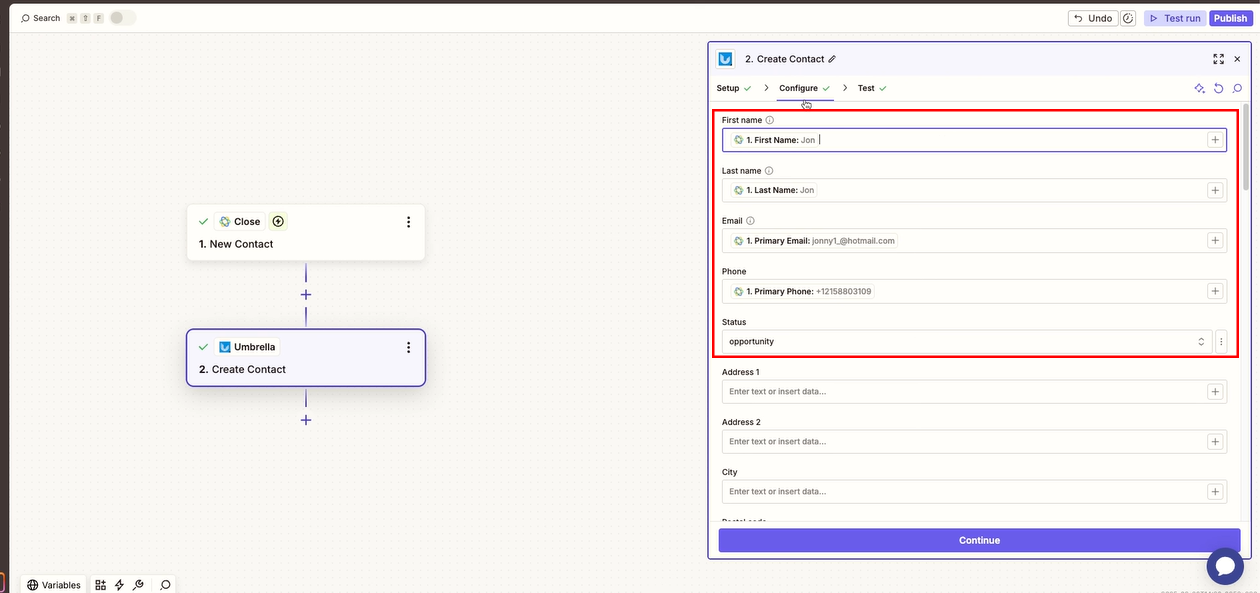This screenshot has height=593, width=1260.
Task: Add a step between Close and Umbrella
Action: (306, 295)
